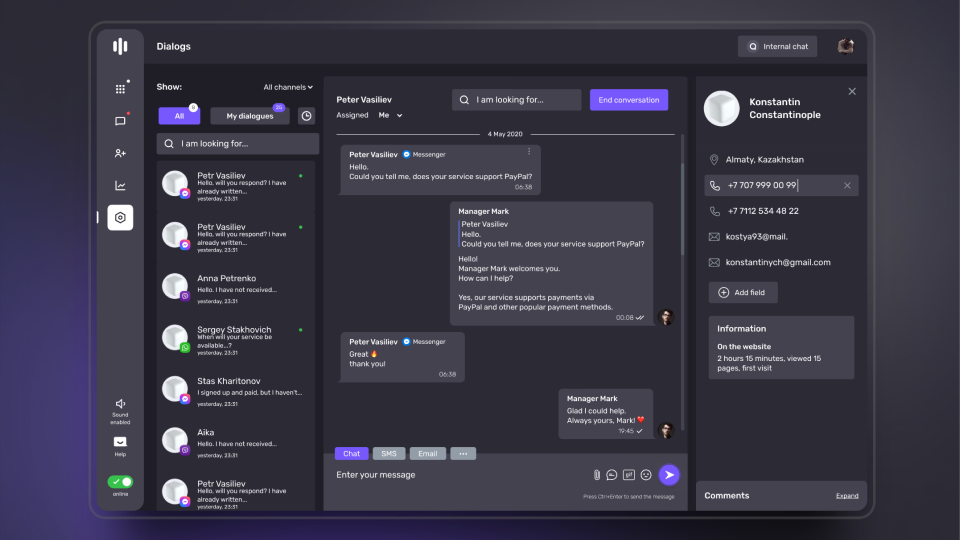The height and width of the screenshot is (540, 960).
Task: Open Sergey Stakhovich's conversation
Action: click(x=236, y=340)
